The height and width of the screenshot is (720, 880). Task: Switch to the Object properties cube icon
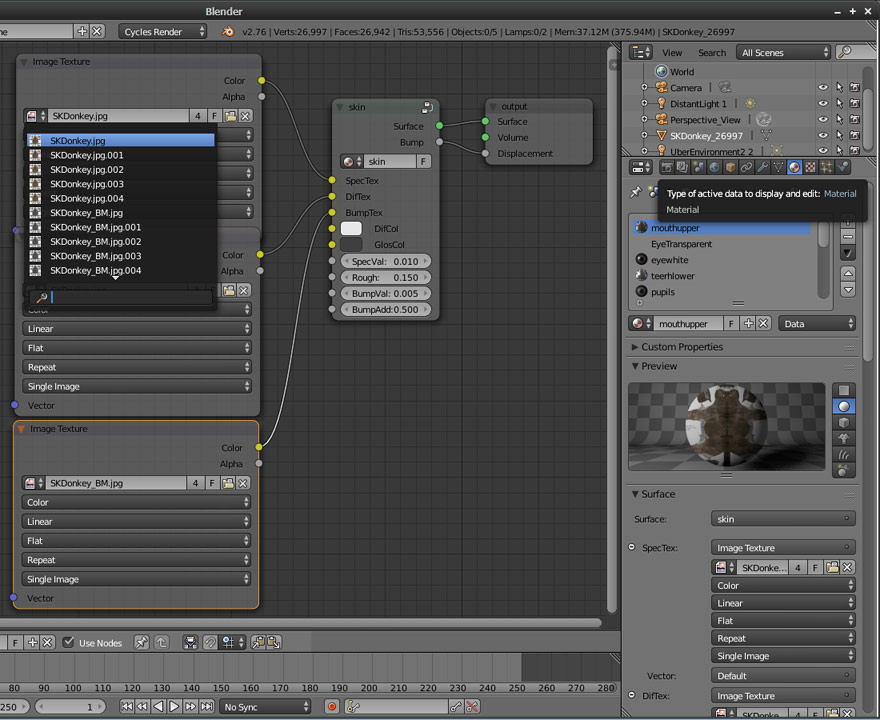730,167
